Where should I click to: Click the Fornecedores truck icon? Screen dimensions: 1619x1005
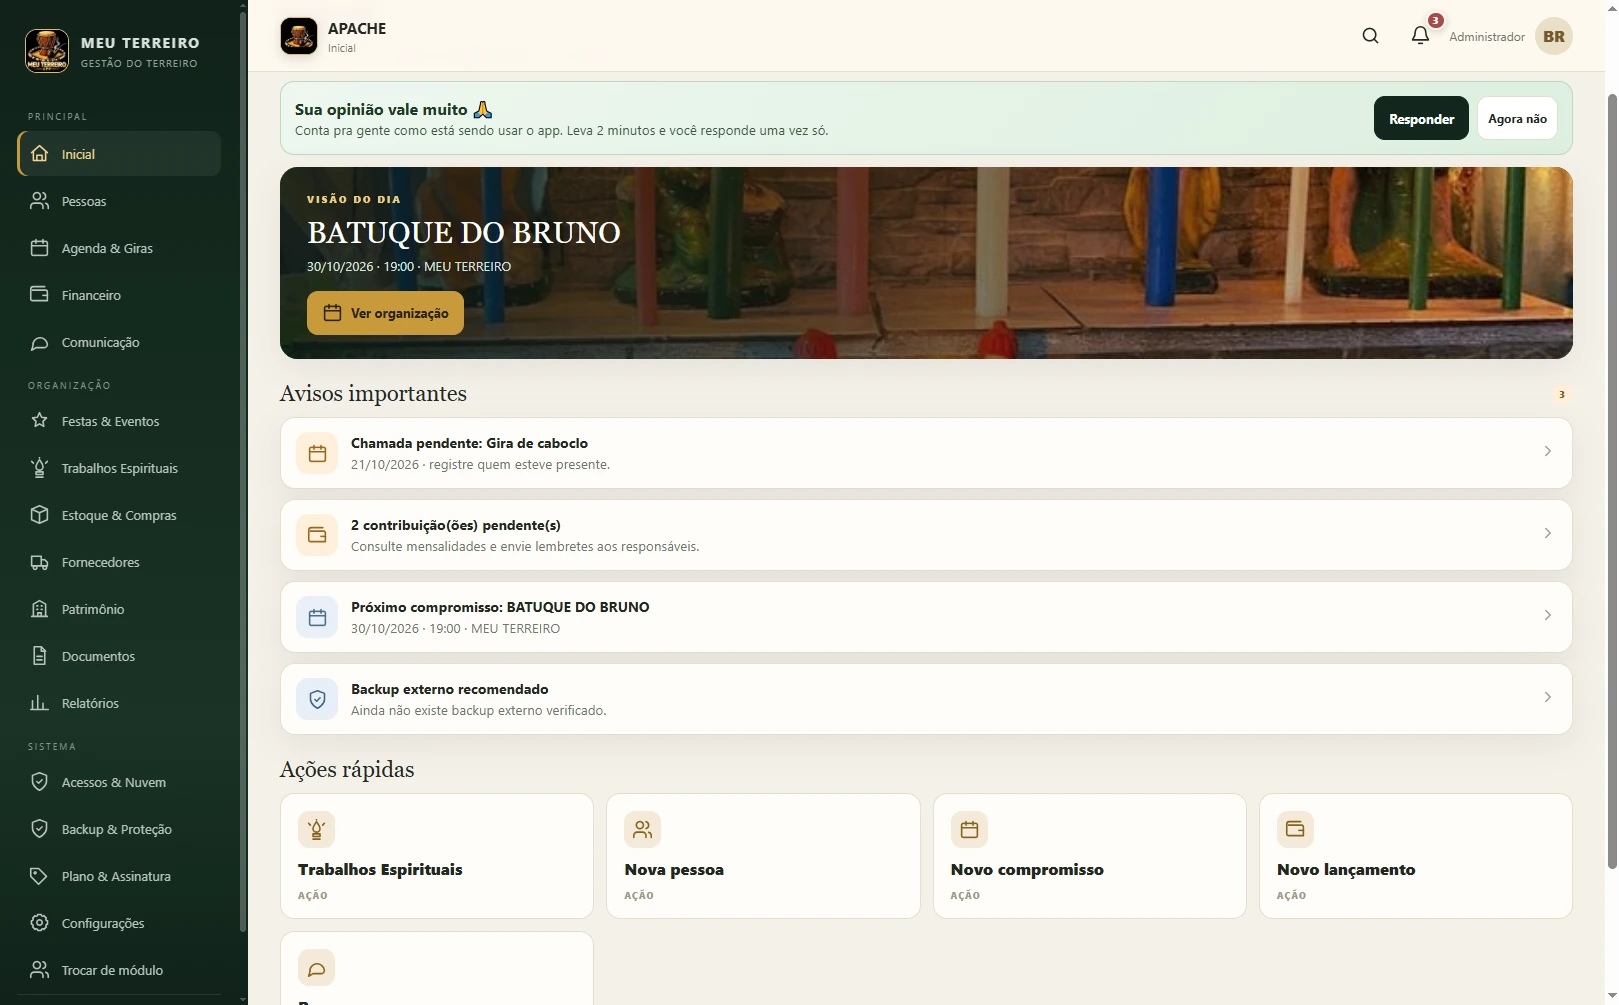point(39,562)
